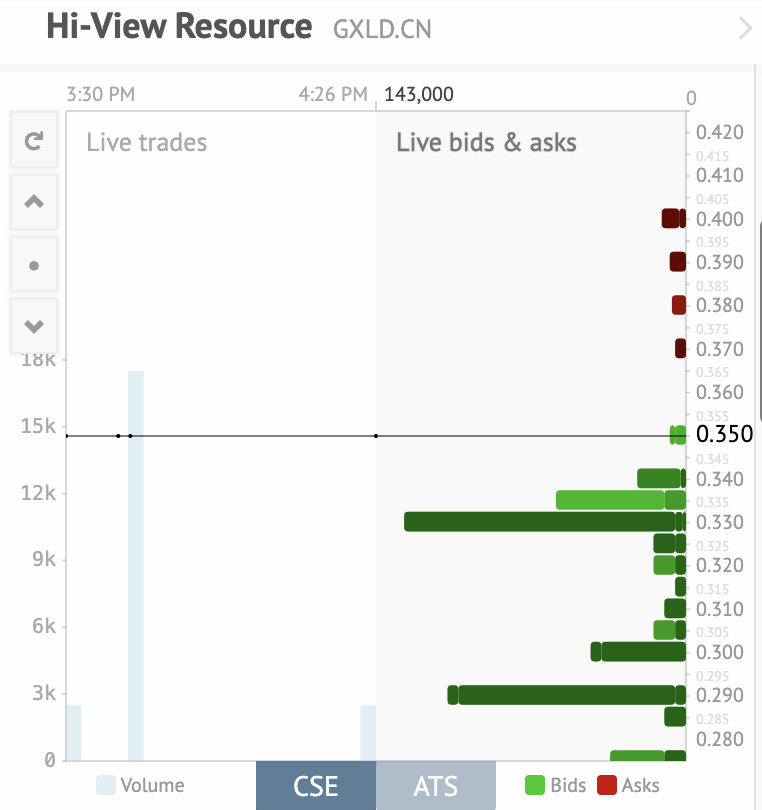Click the light blue Volume swatch

(106, 785)
